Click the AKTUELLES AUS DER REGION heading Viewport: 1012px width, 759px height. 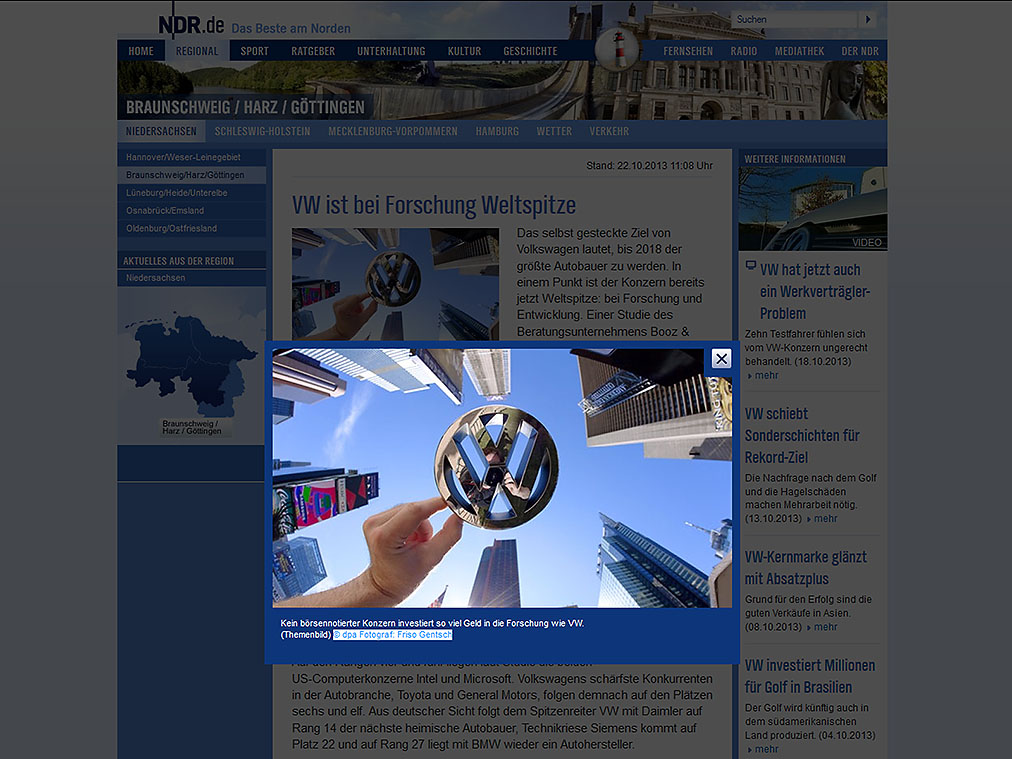179,261
